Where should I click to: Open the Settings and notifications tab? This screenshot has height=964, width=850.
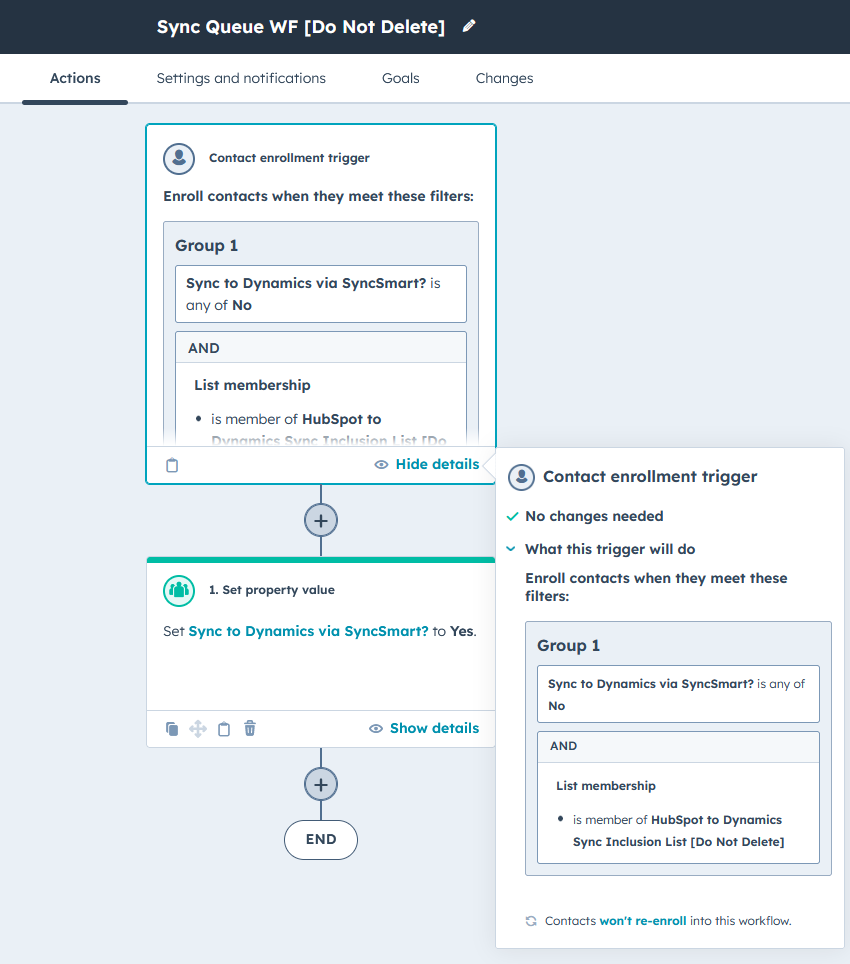241,79
